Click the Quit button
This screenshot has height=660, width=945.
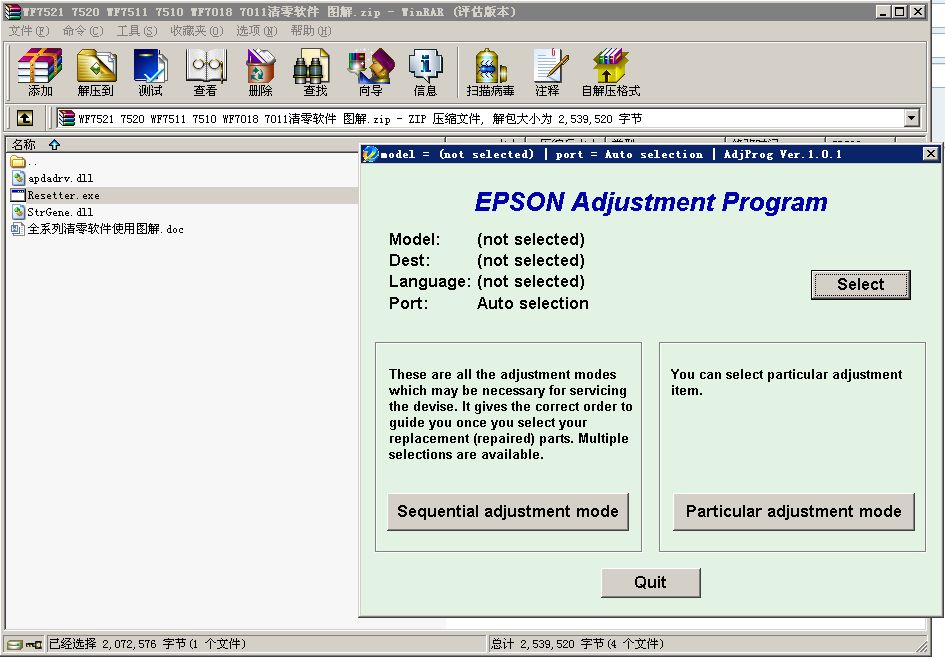[651, 582]
